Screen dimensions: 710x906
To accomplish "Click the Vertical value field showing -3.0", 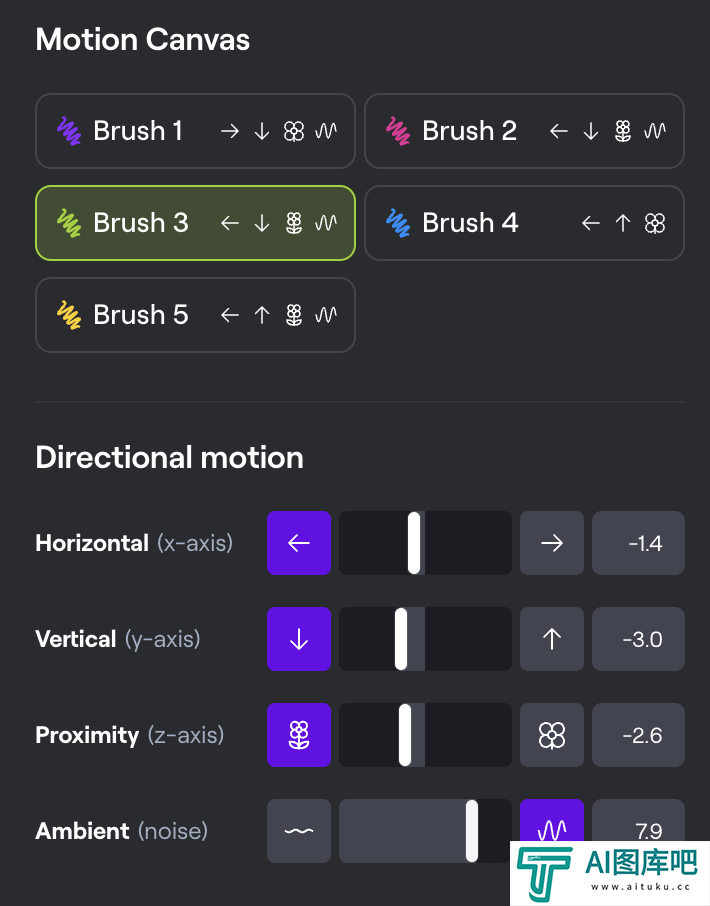I will [638, 638].
